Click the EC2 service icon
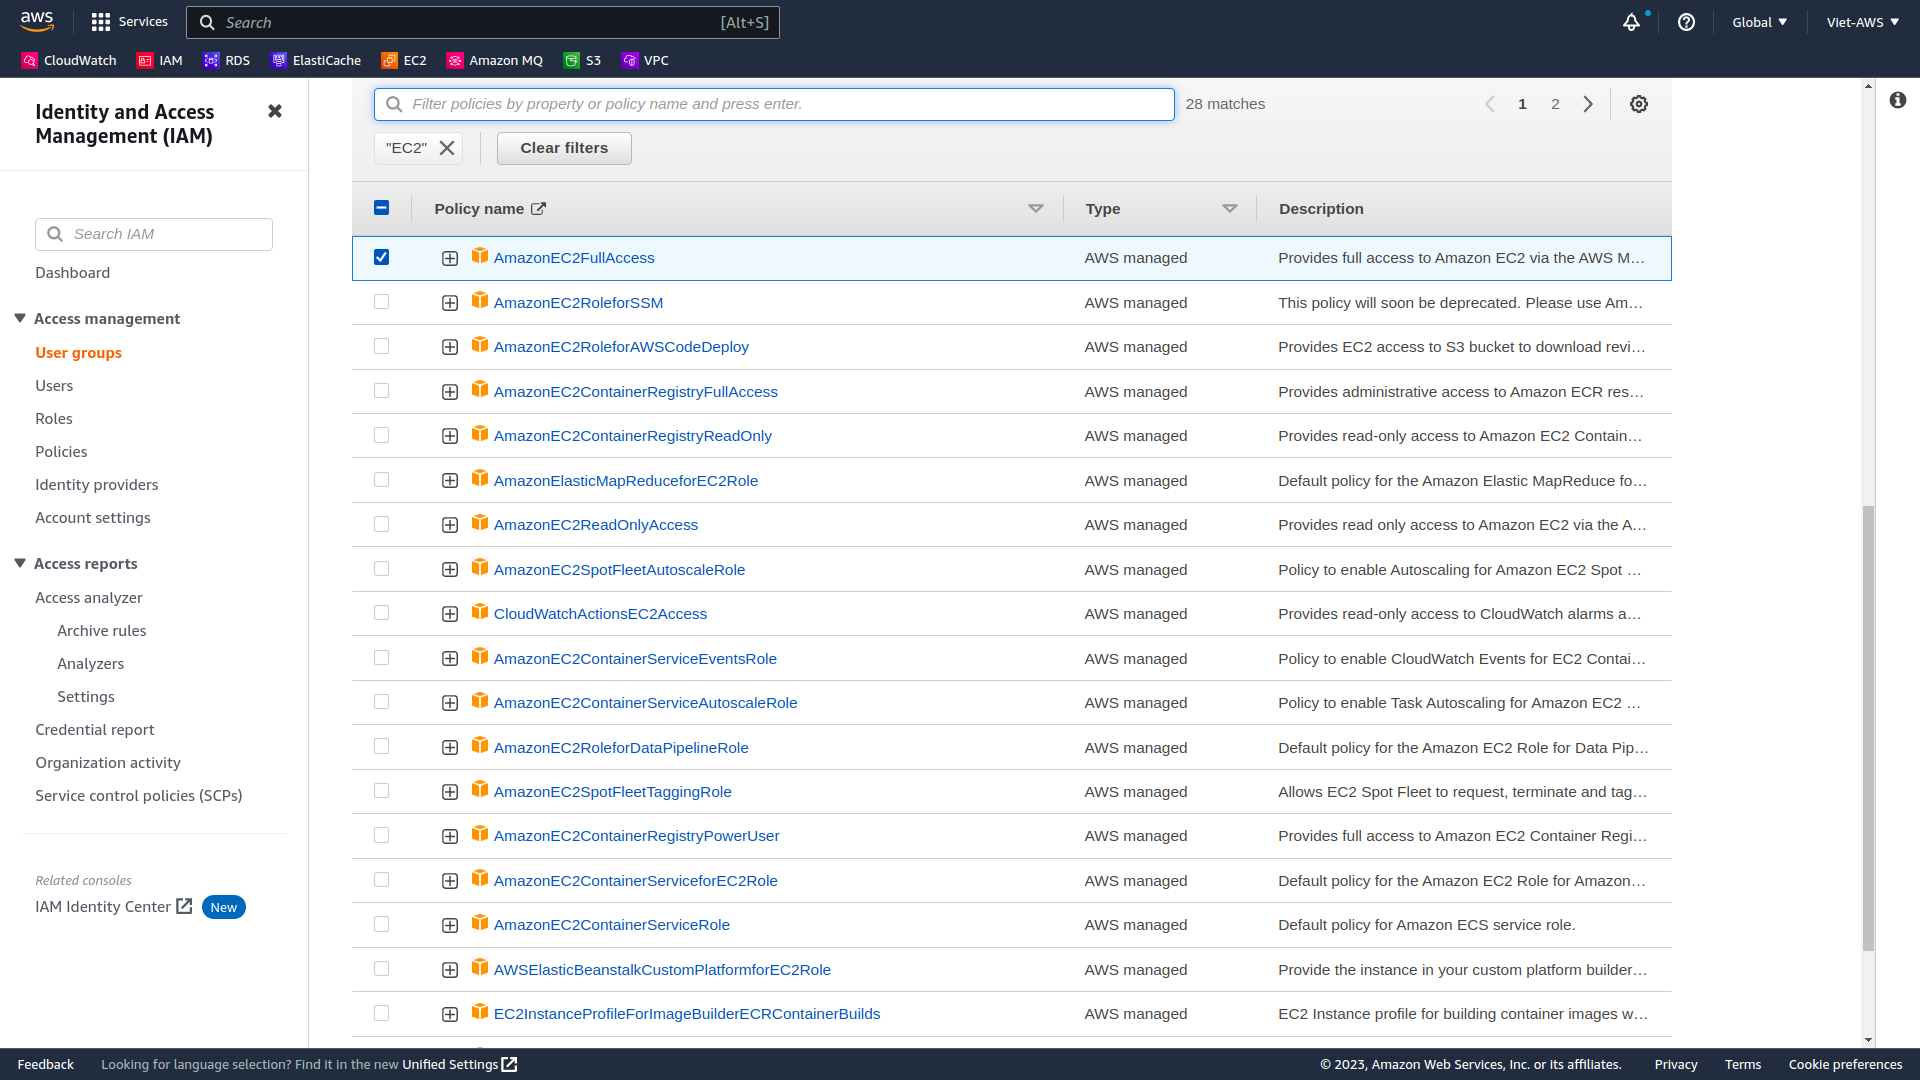This screenshot has width=1920, height=1080. 388,59
